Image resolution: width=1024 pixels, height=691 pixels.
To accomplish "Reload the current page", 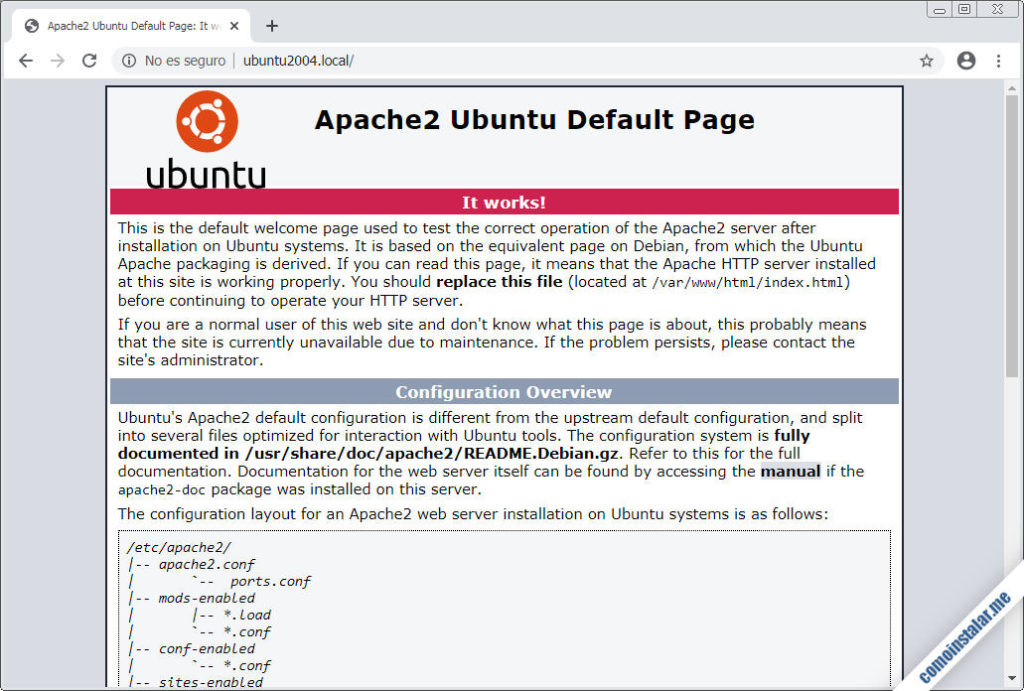I will 89,60.
